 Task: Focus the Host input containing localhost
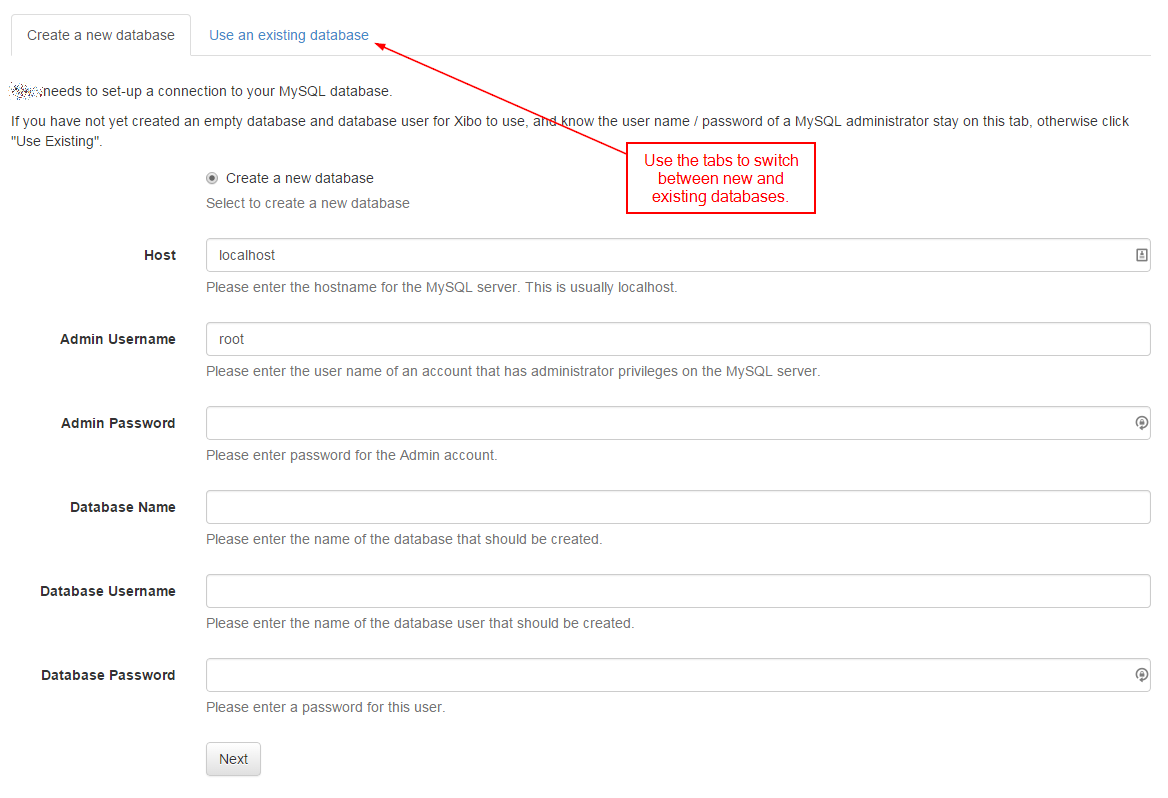[660, 255]
